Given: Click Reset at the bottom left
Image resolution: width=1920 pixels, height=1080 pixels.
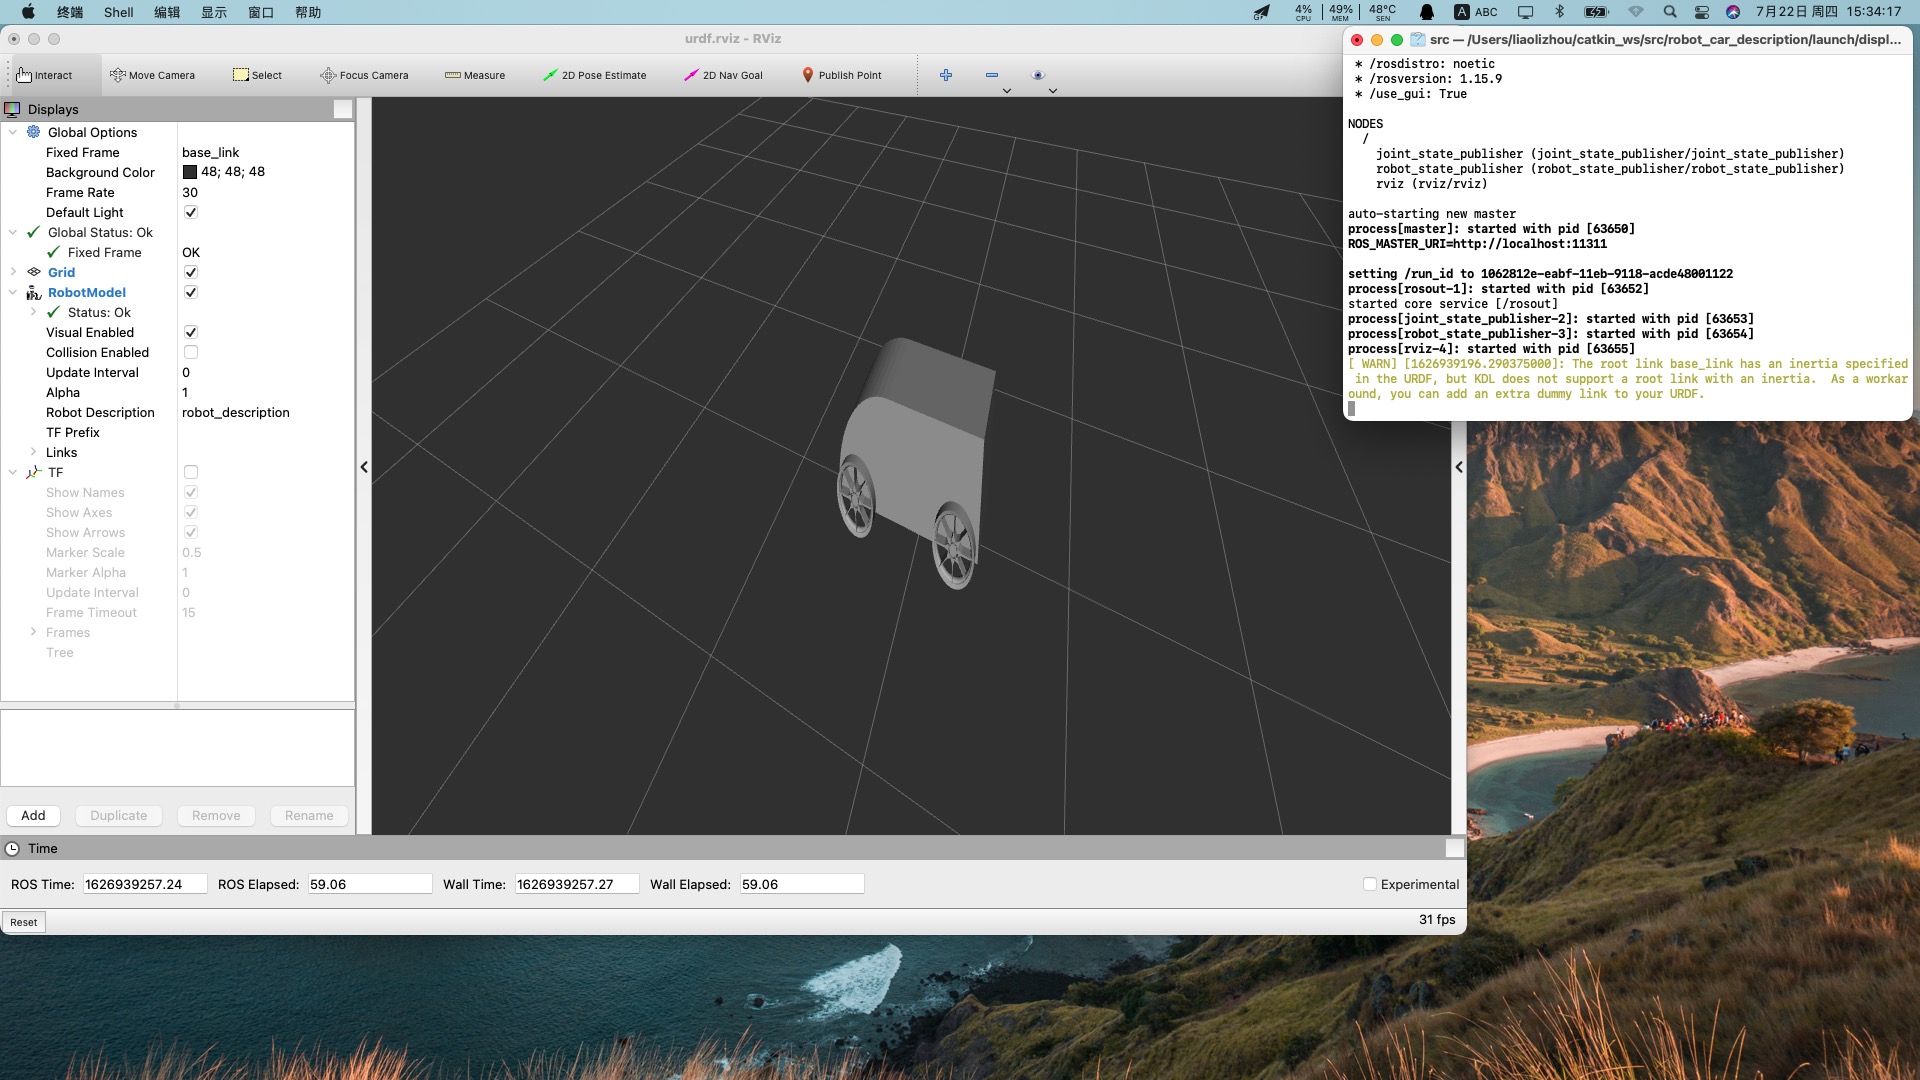Looking at the screenshot, I should (23, 921).
